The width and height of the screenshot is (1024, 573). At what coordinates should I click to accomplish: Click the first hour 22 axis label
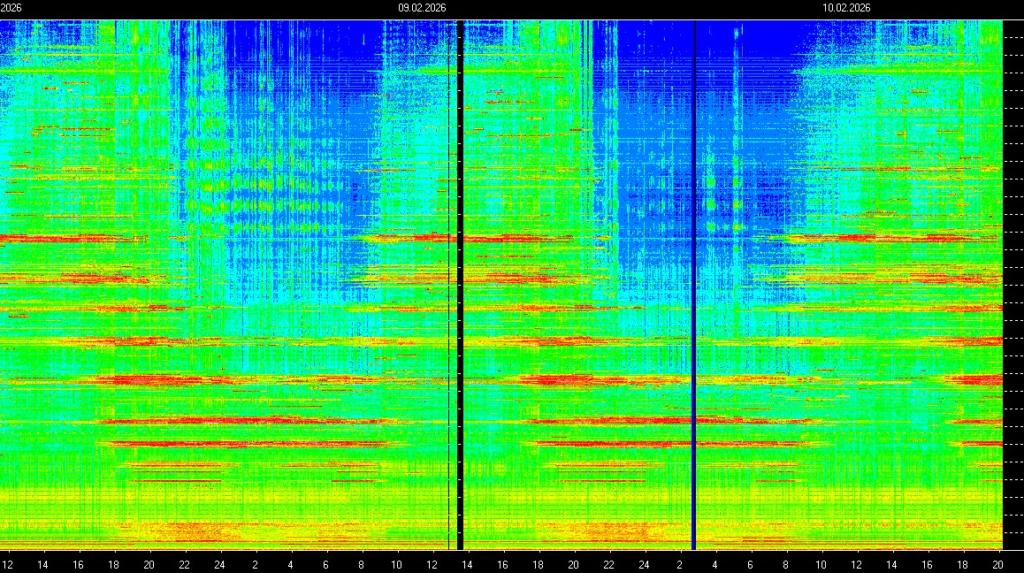point(184,565)
